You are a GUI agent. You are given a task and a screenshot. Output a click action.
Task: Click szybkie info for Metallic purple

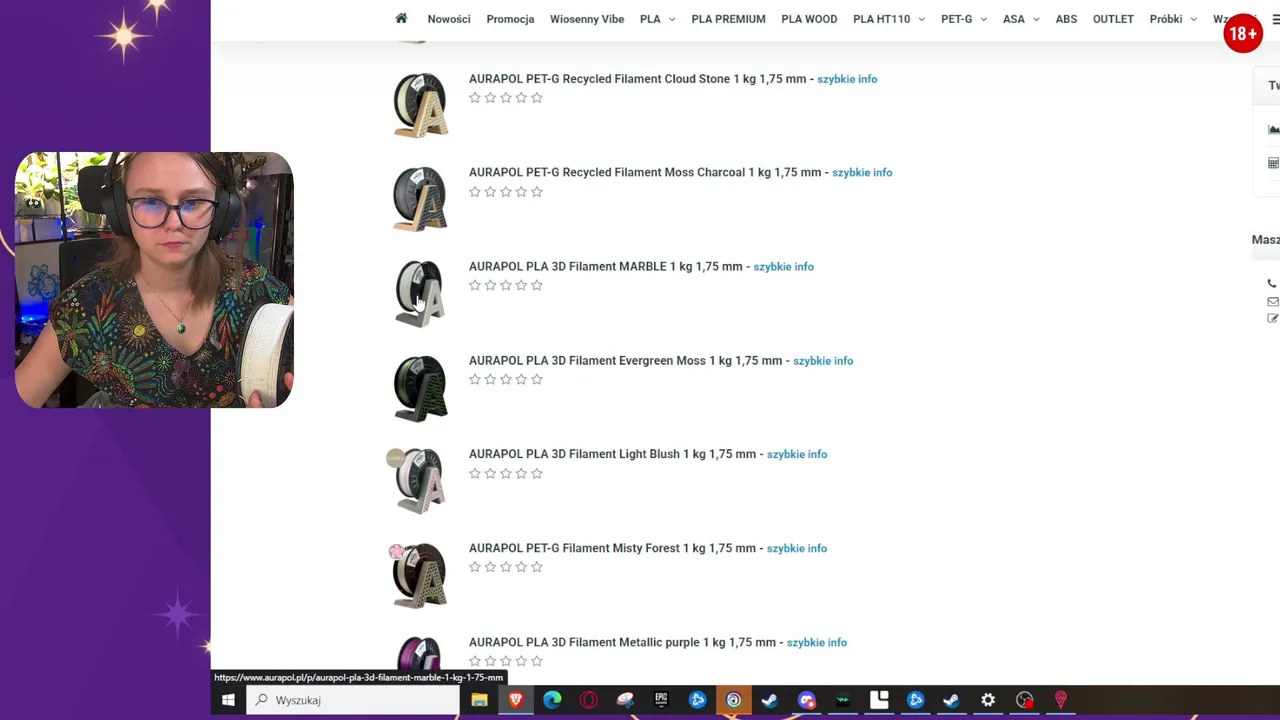[x=817, y=642]
